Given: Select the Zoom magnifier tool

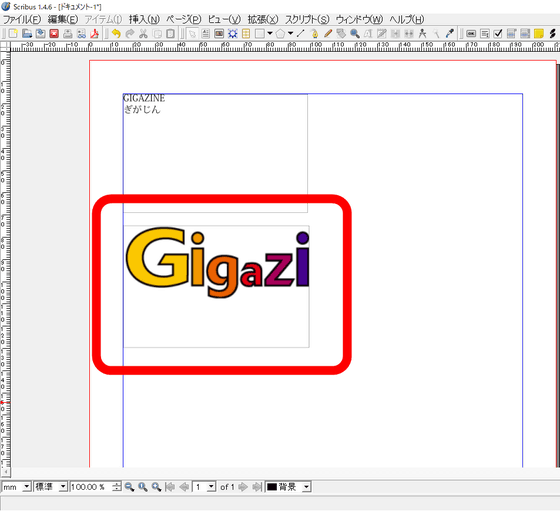Looking at the screenshot, I should coord(355,34).
